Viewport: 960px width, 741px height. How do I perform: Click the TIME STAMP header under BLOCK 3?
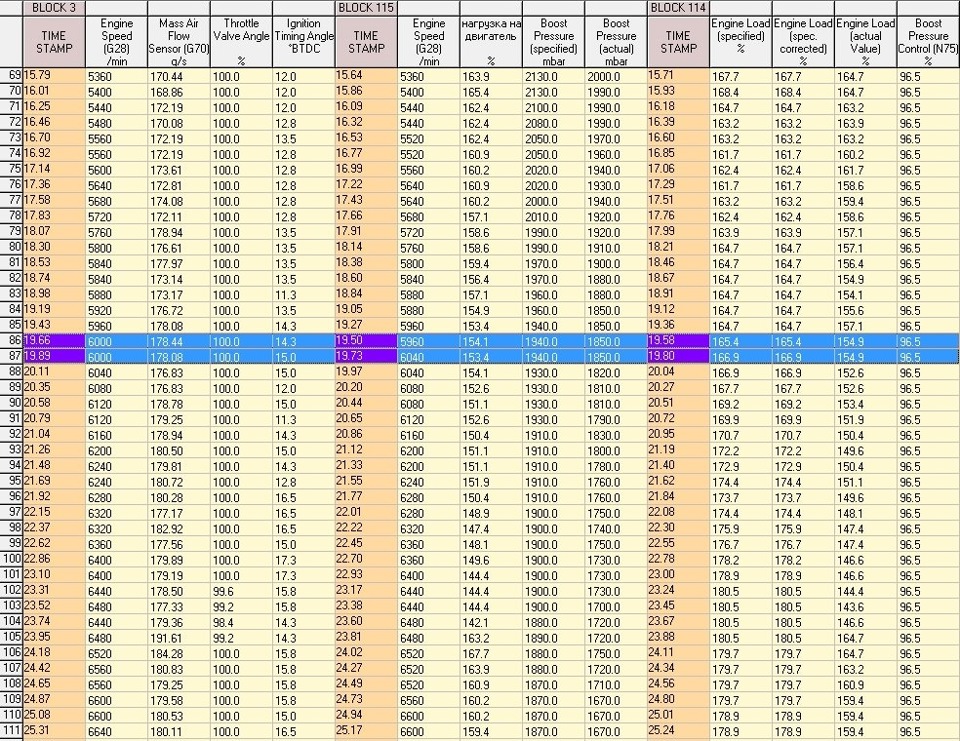pos(54,42)
